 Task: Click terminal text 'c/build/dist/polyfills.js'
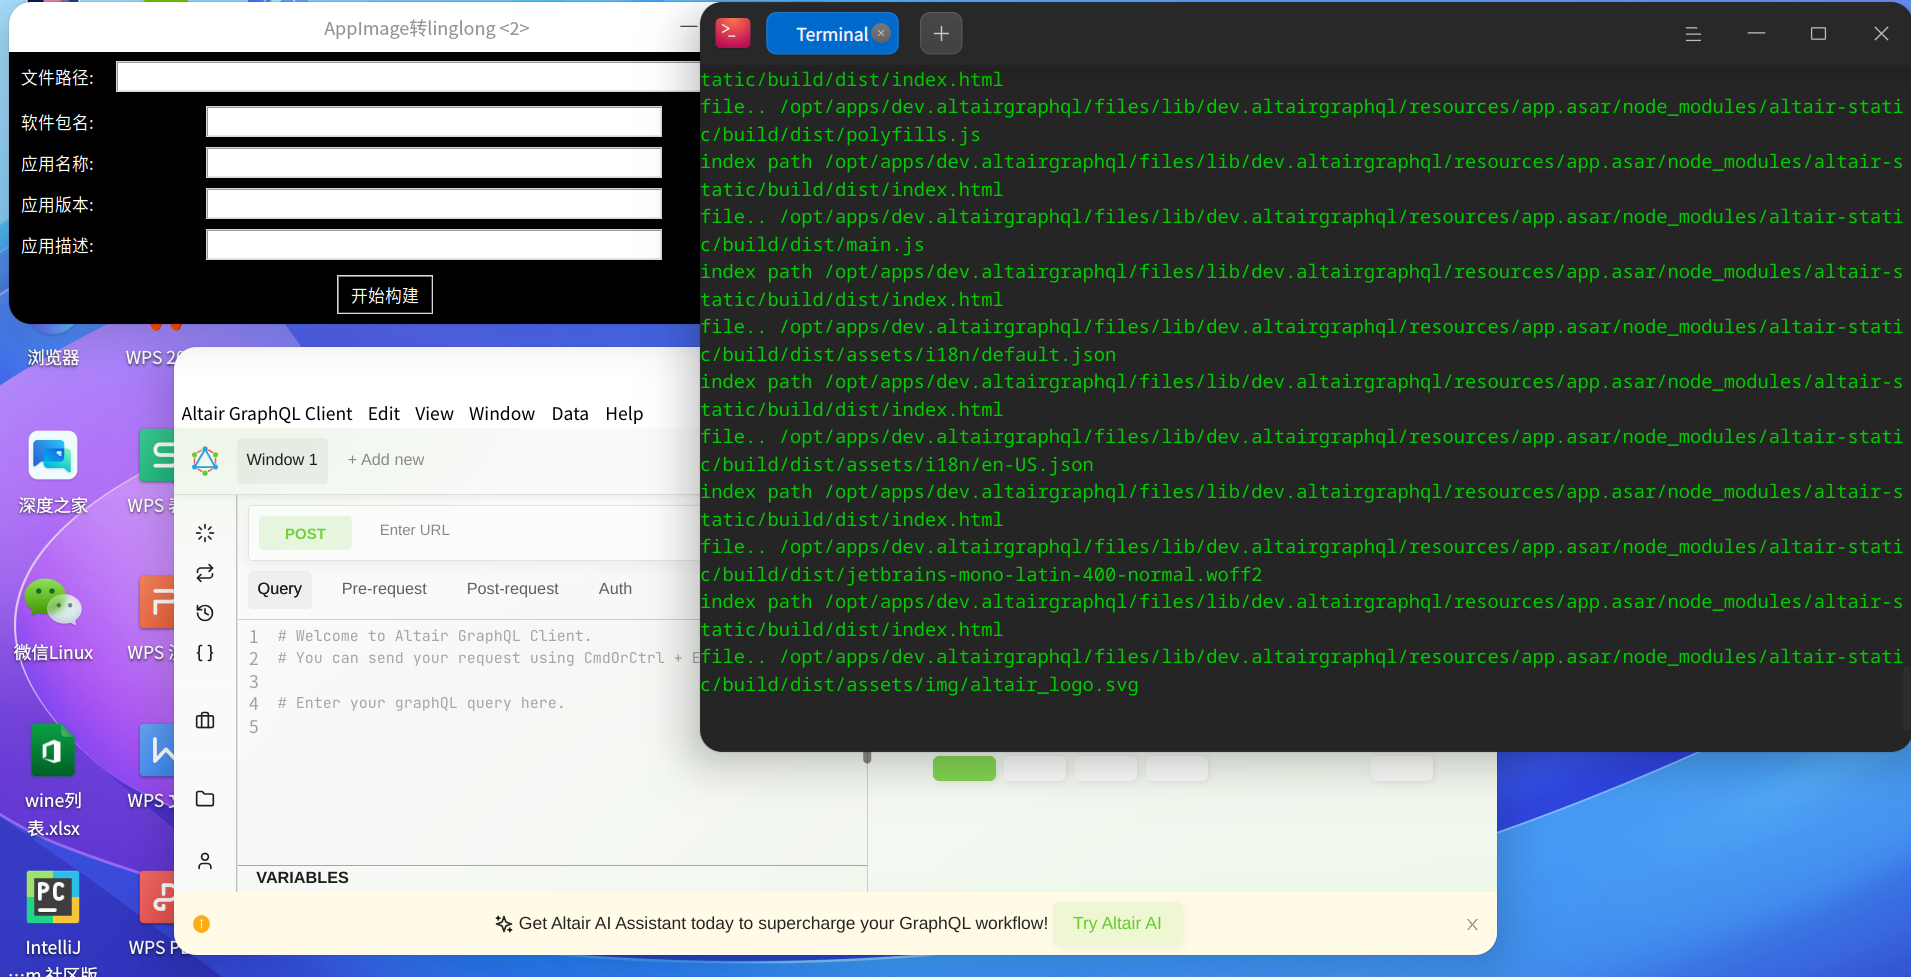[841, 135]
